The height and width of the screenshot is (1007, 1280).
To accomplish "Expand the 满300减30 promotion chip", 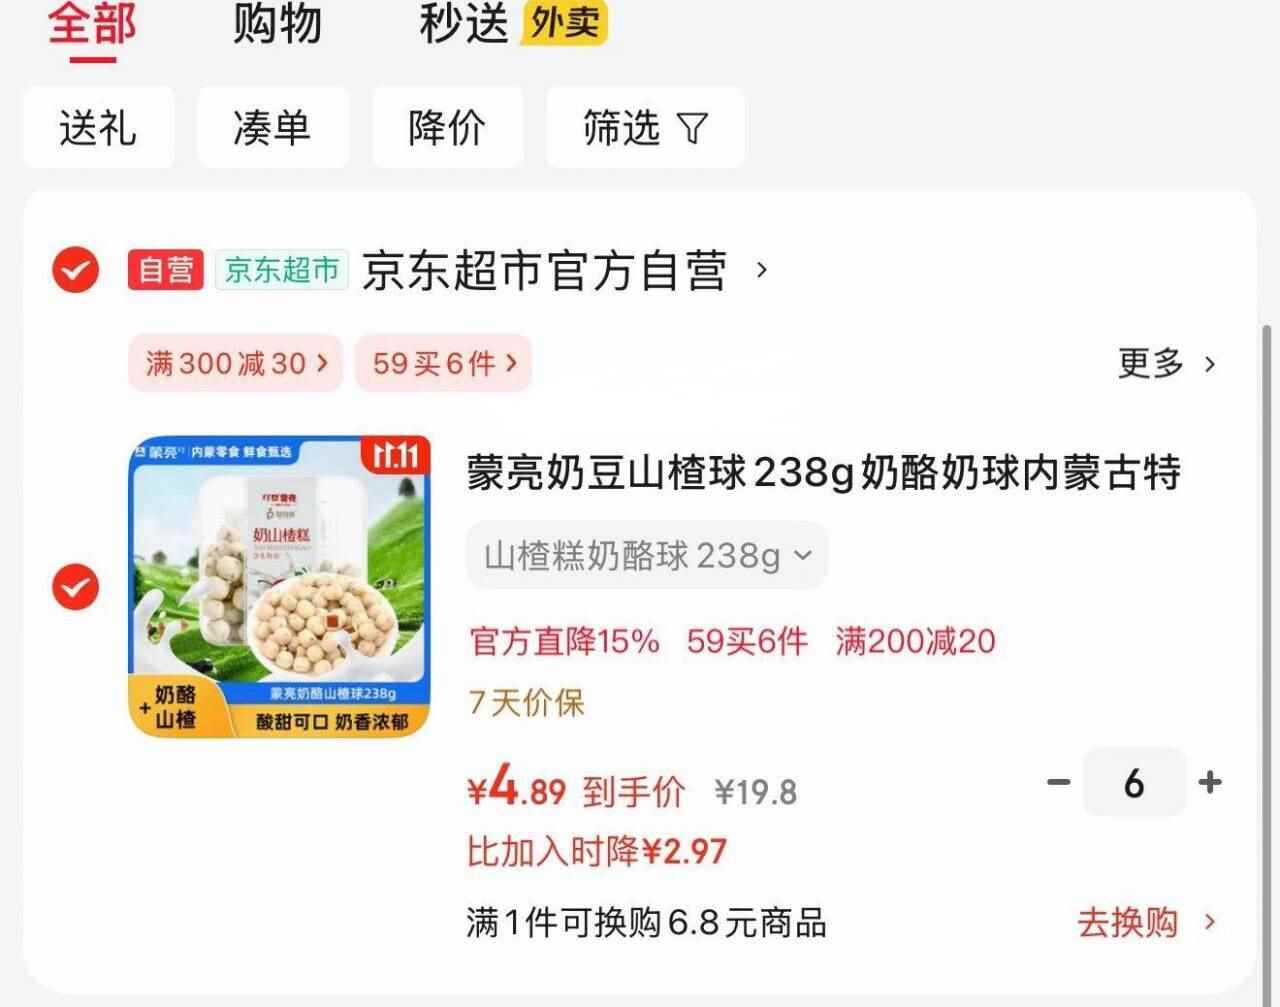I will (236, 363).
